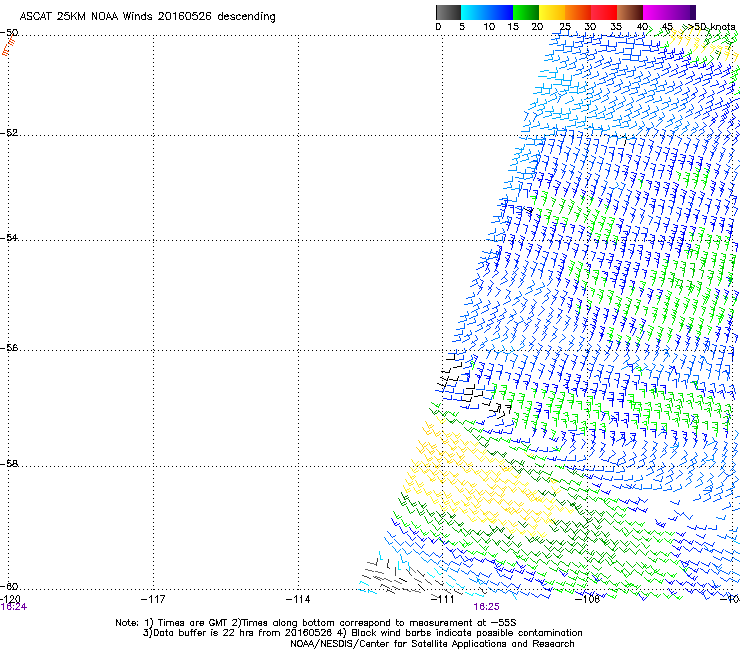
Task: Click the purple "16:25" time label
Action: (x=487, y=607)
